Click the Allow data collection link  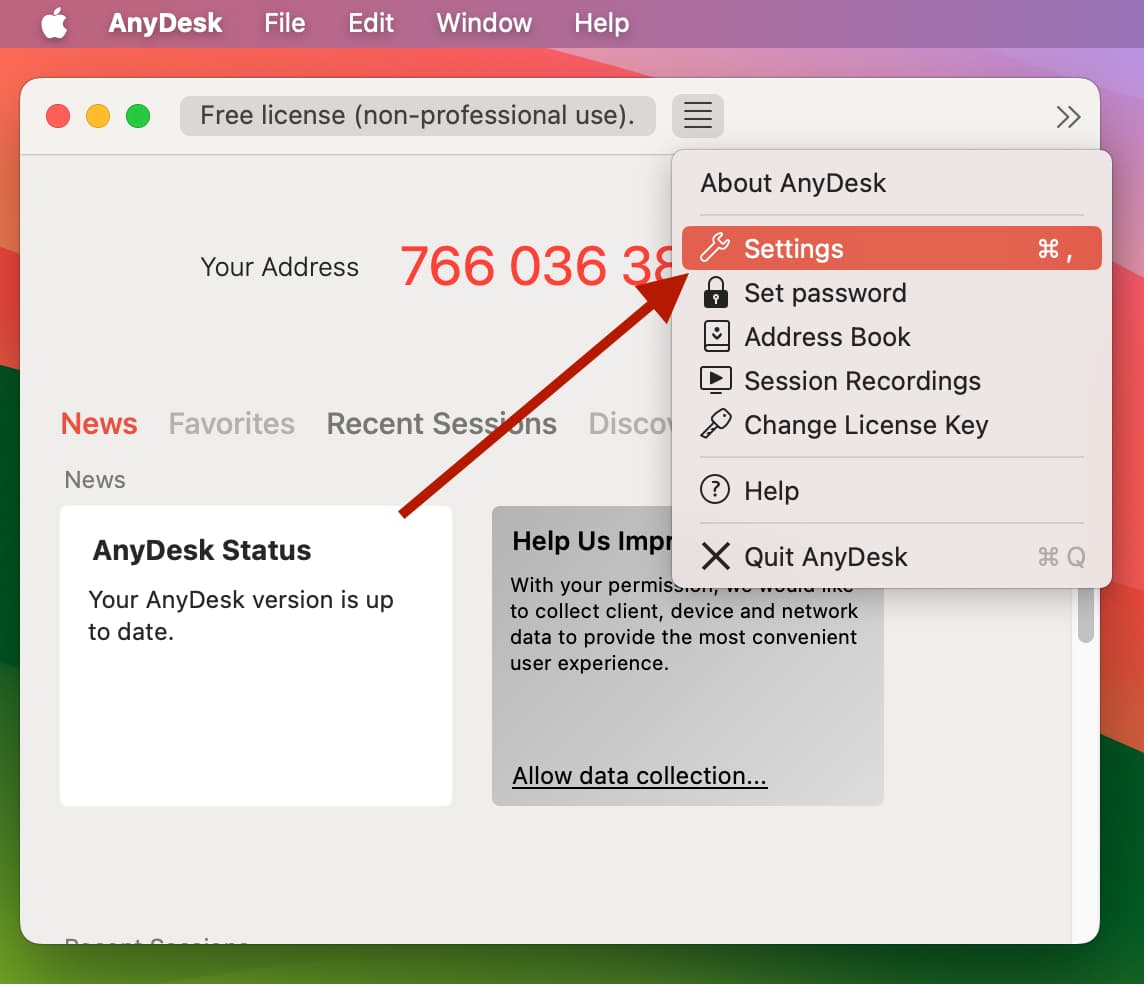639,775
